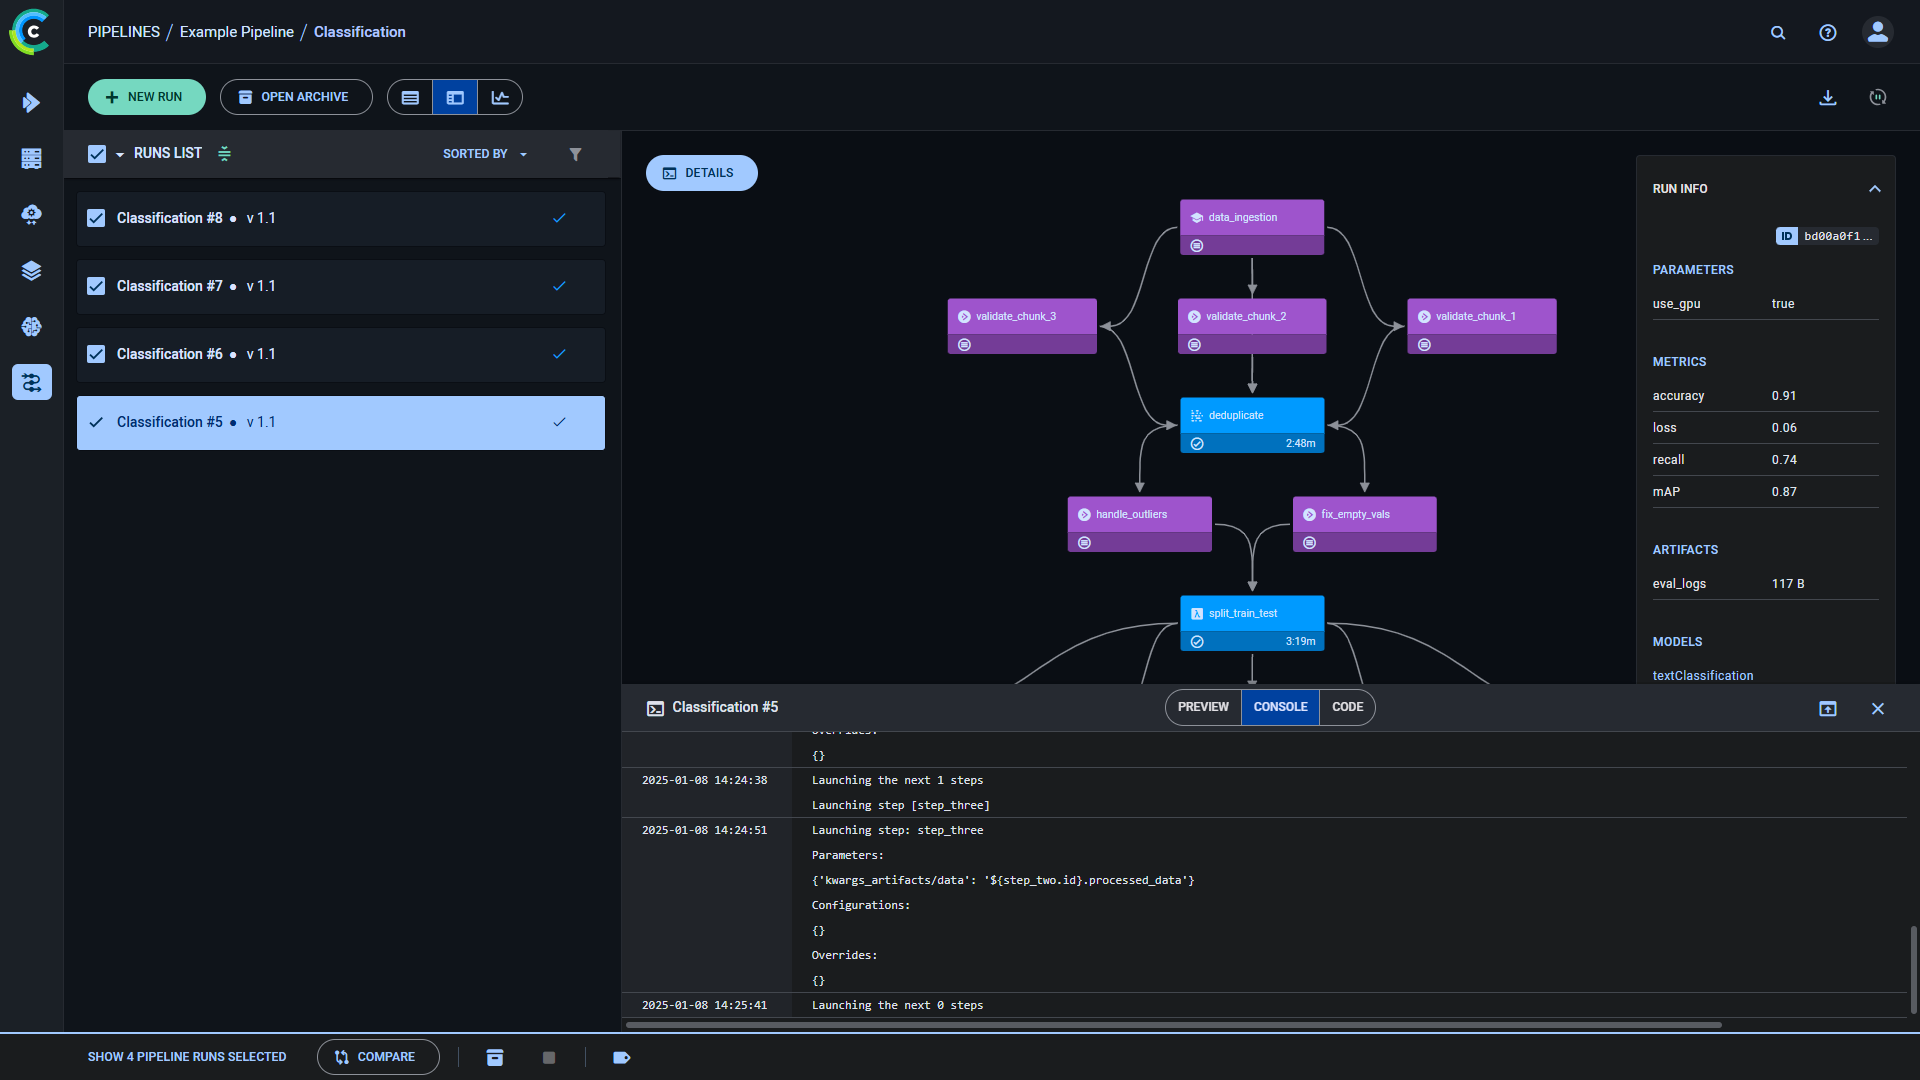1920x1080 pixels.
Task: Uncheck the Classification #8 checkbox
Action: 96,218
